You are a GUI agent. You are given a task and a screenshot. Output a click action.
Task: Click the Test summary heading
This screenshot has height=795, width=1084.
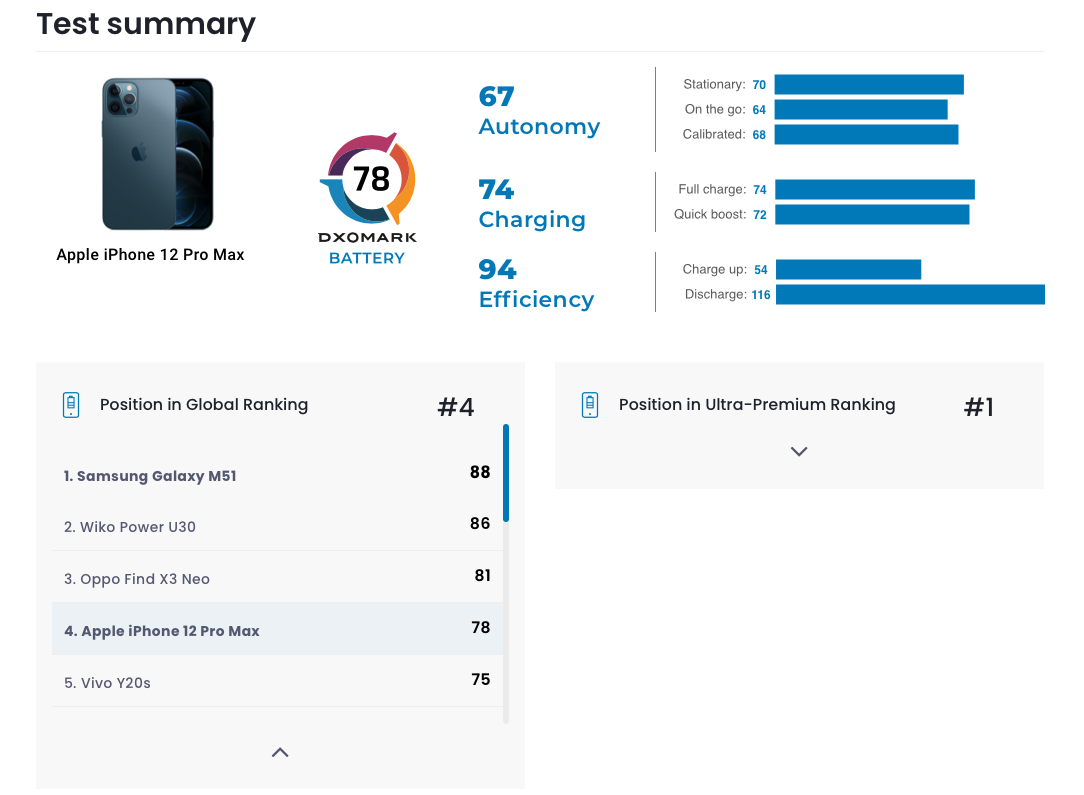coord(146,24)
